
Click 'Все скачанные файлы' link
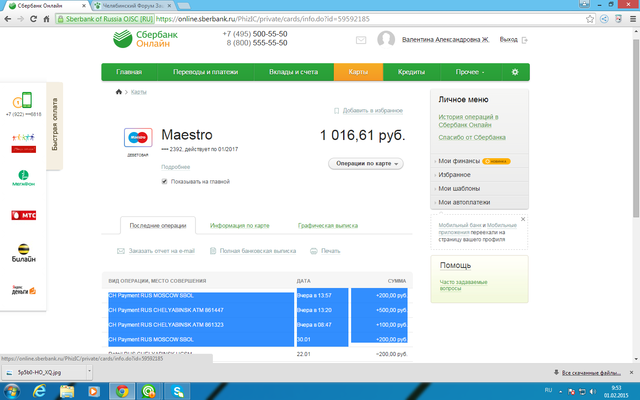591,373
